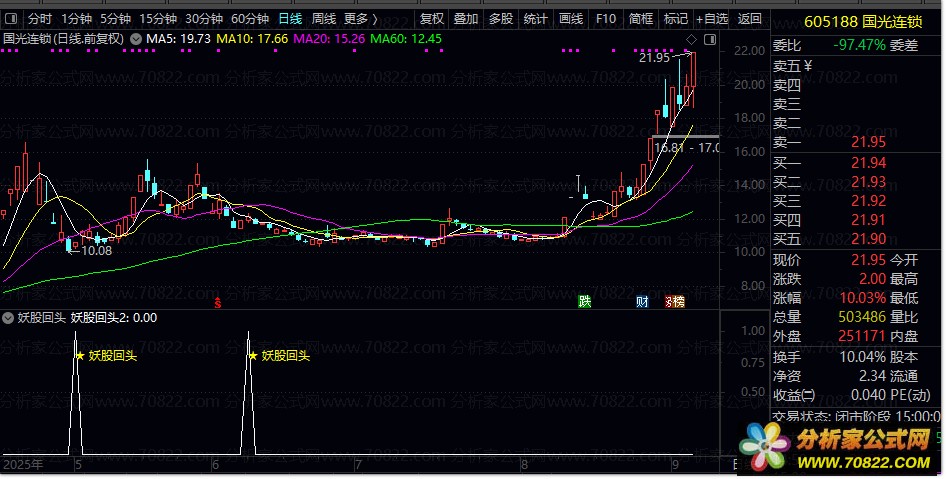This screenshot has height=479, width=947.
Task: Click the 换手 10.04% value
Action: [x=863, y=358]
